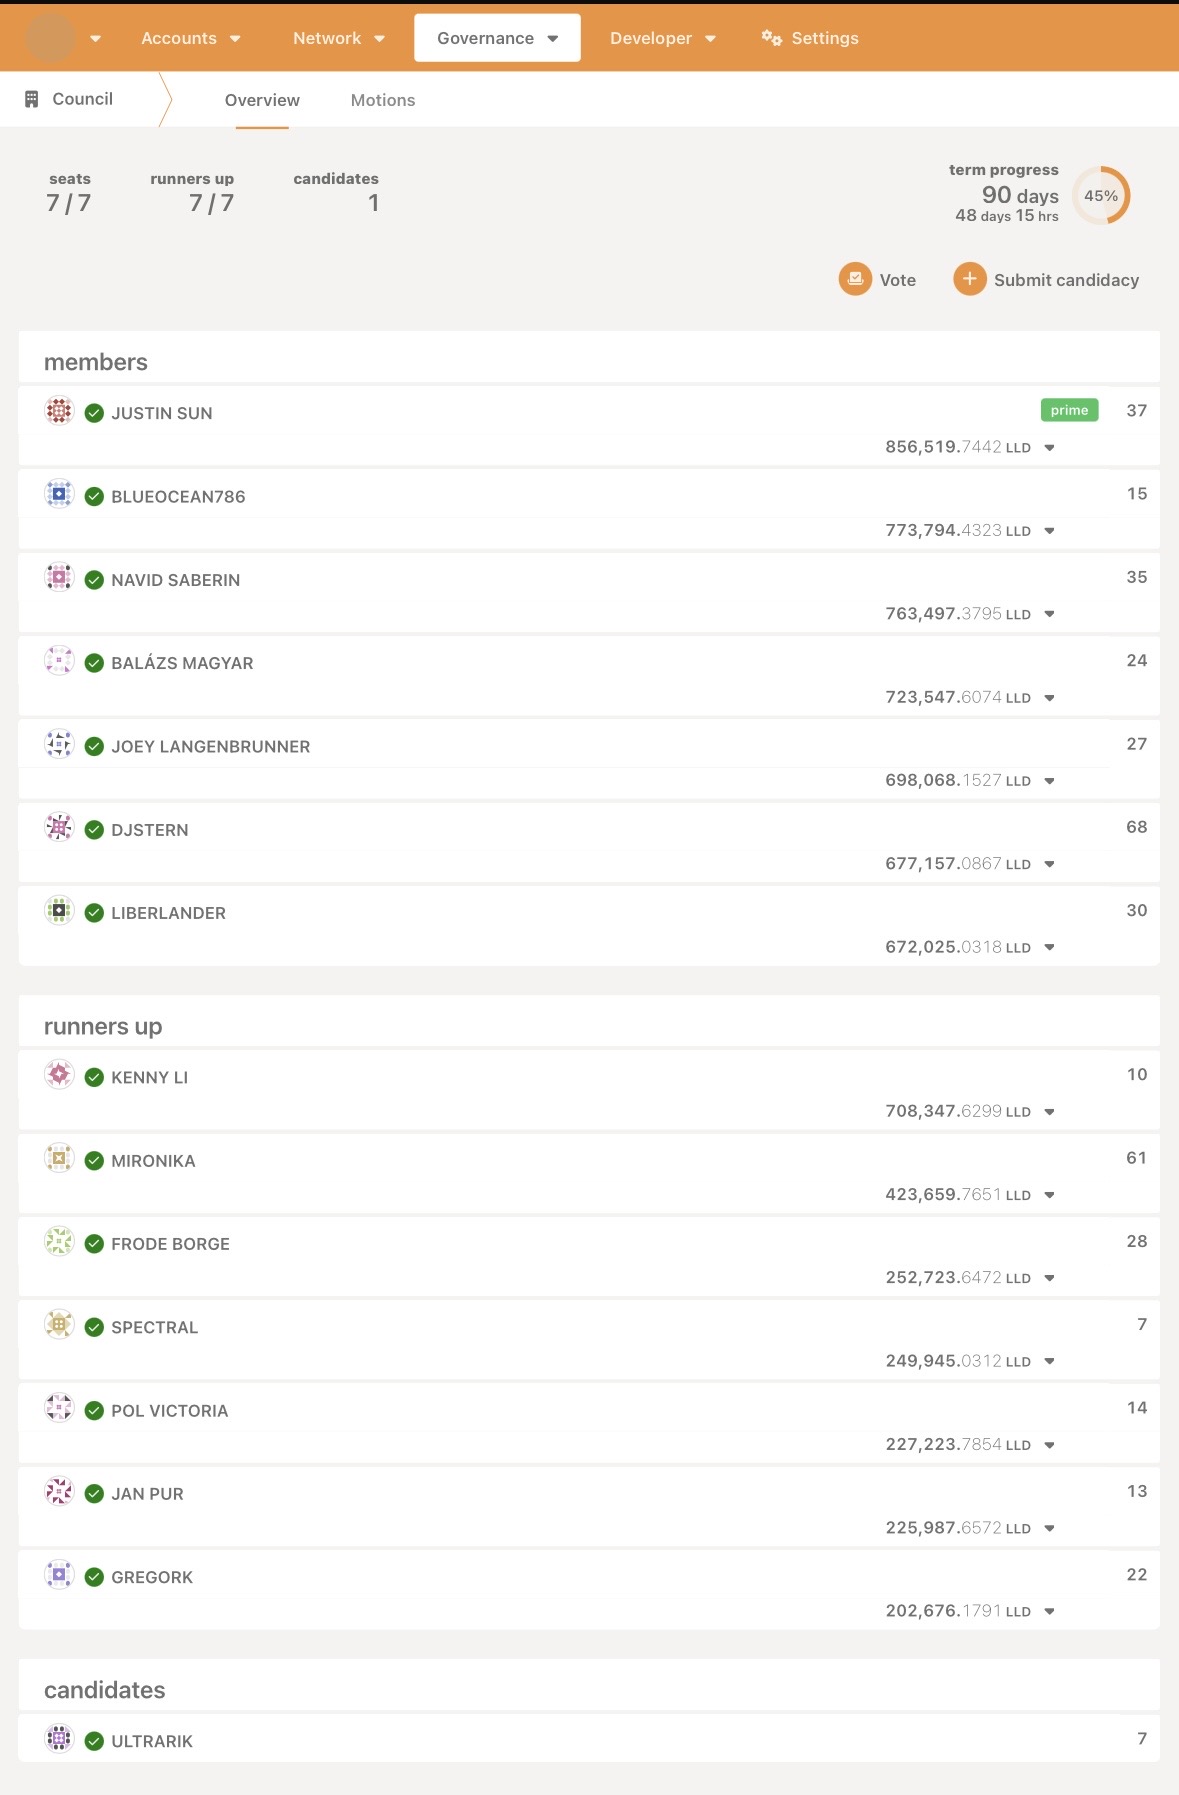Screen dimensions: 1179x1795
Task: Click Mironika's green verified badge
Action: click(x=95, y=1161)
